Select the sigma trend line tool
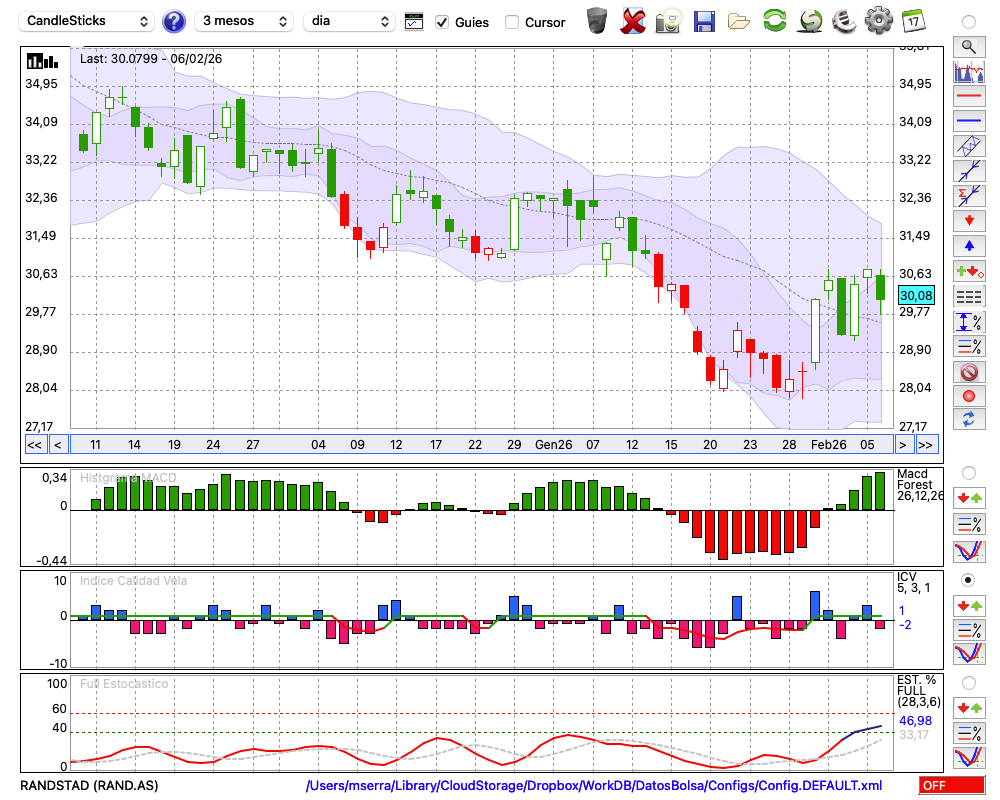The image size is (1000, 800). click(969, 196)
